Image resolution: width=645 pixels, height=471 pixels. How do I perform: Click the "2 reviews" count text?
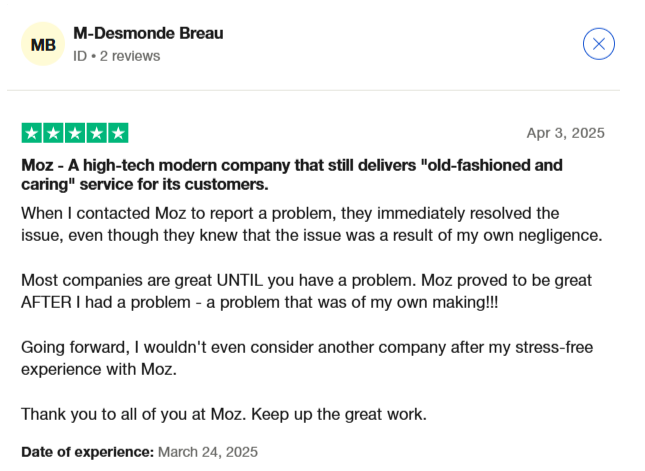click(x=130, y=56)
